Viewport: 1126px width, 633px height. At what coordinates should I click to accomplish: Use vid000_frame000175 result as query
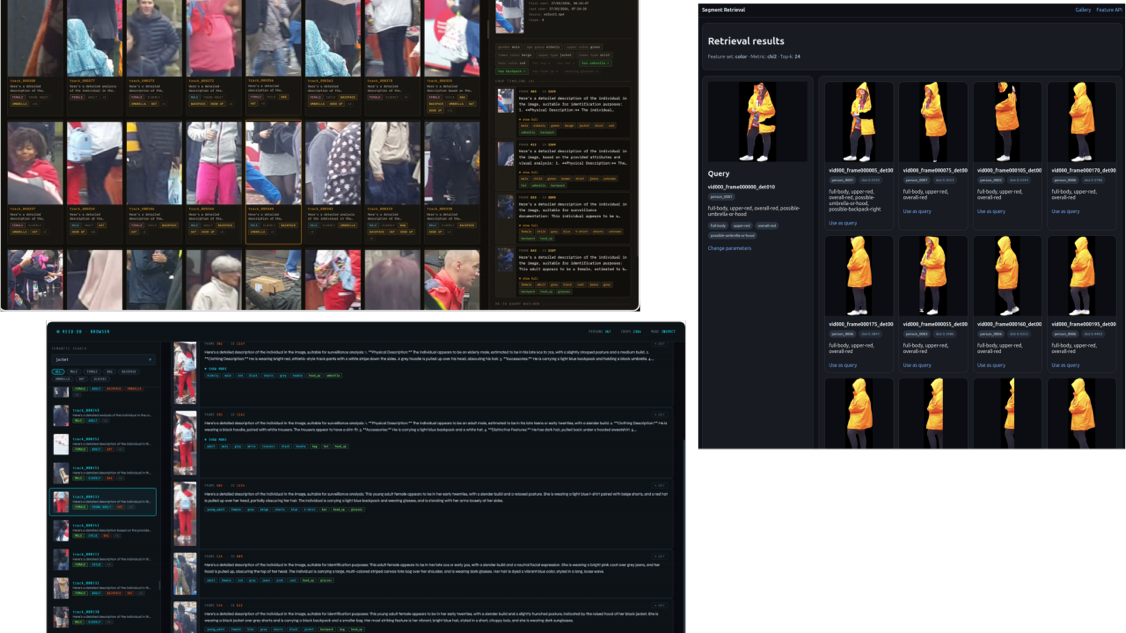[x=842, y=366]
